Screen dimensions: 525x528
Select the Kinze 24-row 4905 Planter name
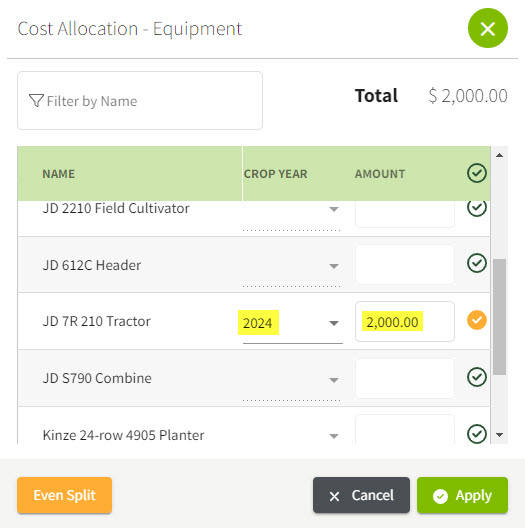123,435
